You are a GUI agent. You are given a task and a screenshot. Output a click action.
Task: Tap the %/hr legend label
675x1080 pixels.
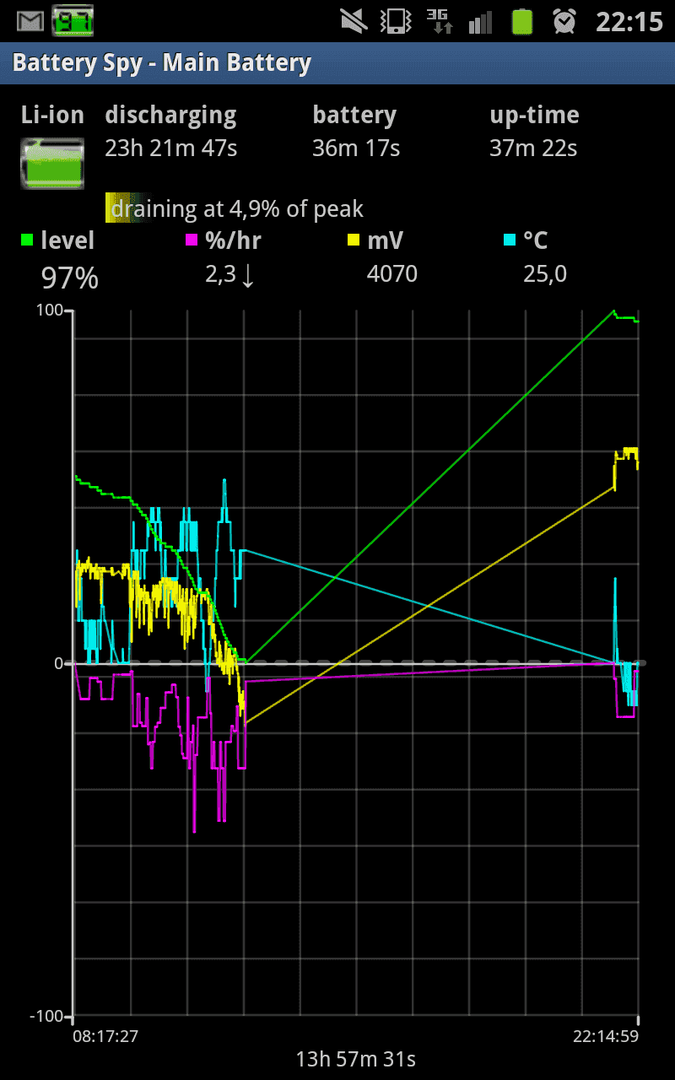[233, 240]
